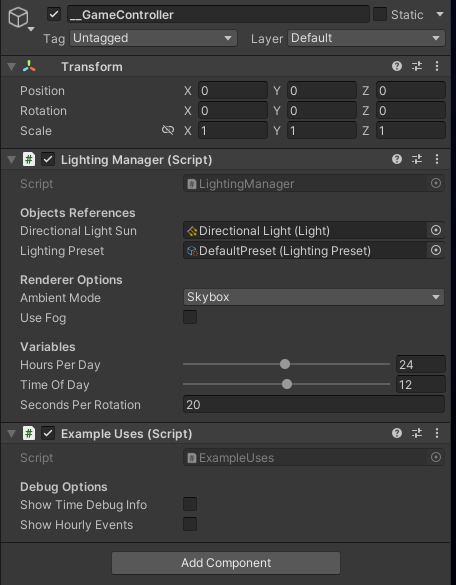Open the Ambient Mode Skybox dropdown
The image size is (456, 585).
coord(313,297)
